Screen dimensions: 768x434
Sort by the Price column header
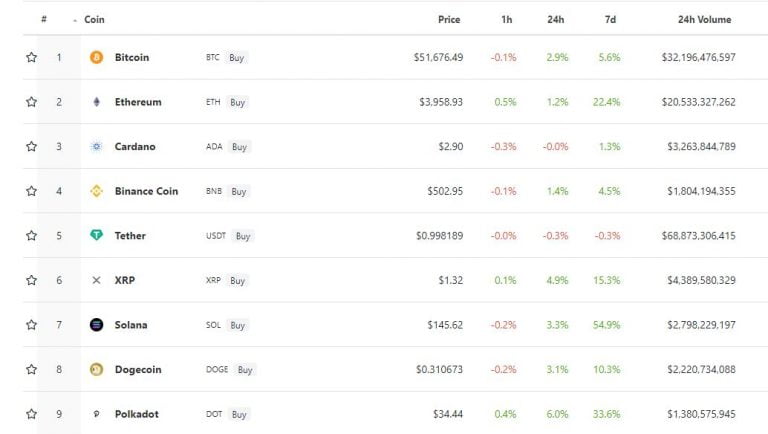[449, 20]
